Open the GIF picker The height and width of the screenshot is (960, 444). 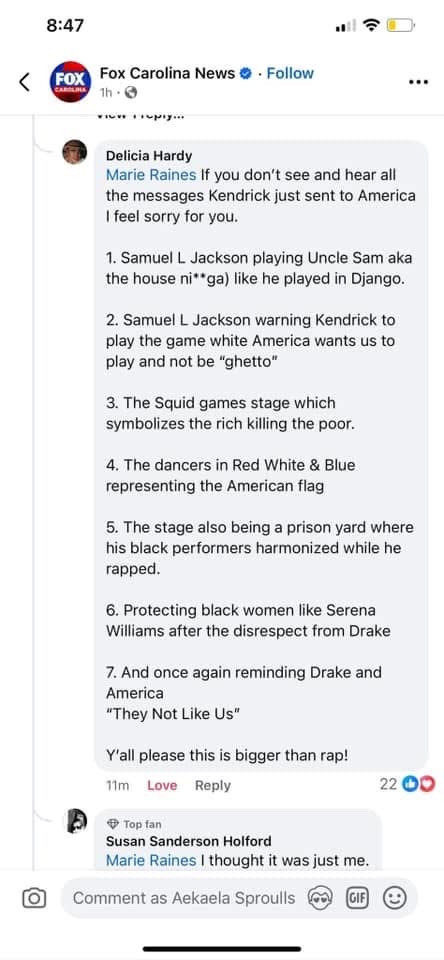pyautogui.click(x=357, y=898)
